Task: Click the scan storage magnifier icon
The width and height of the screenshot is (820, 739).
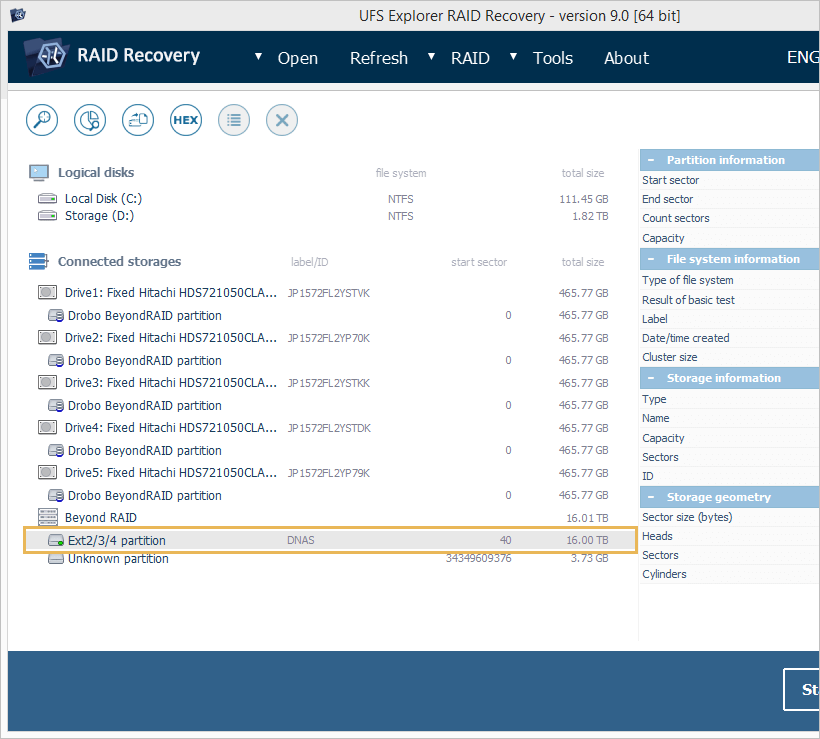Action: (42, 120)
